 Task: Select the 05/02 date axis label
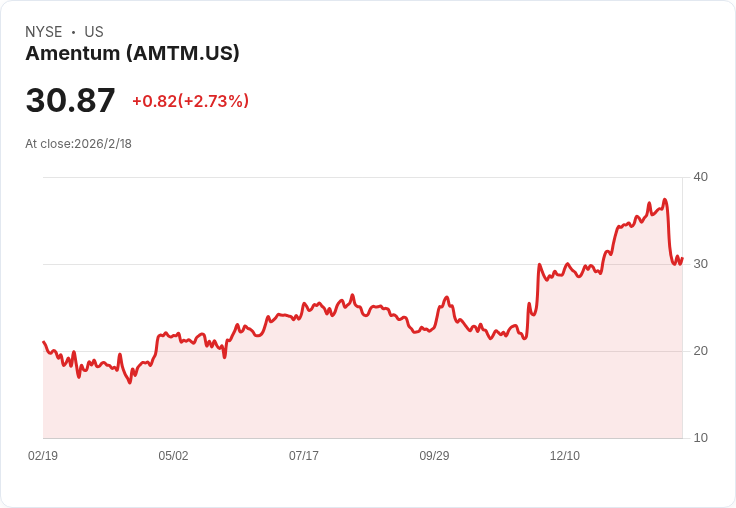point(173,455)
